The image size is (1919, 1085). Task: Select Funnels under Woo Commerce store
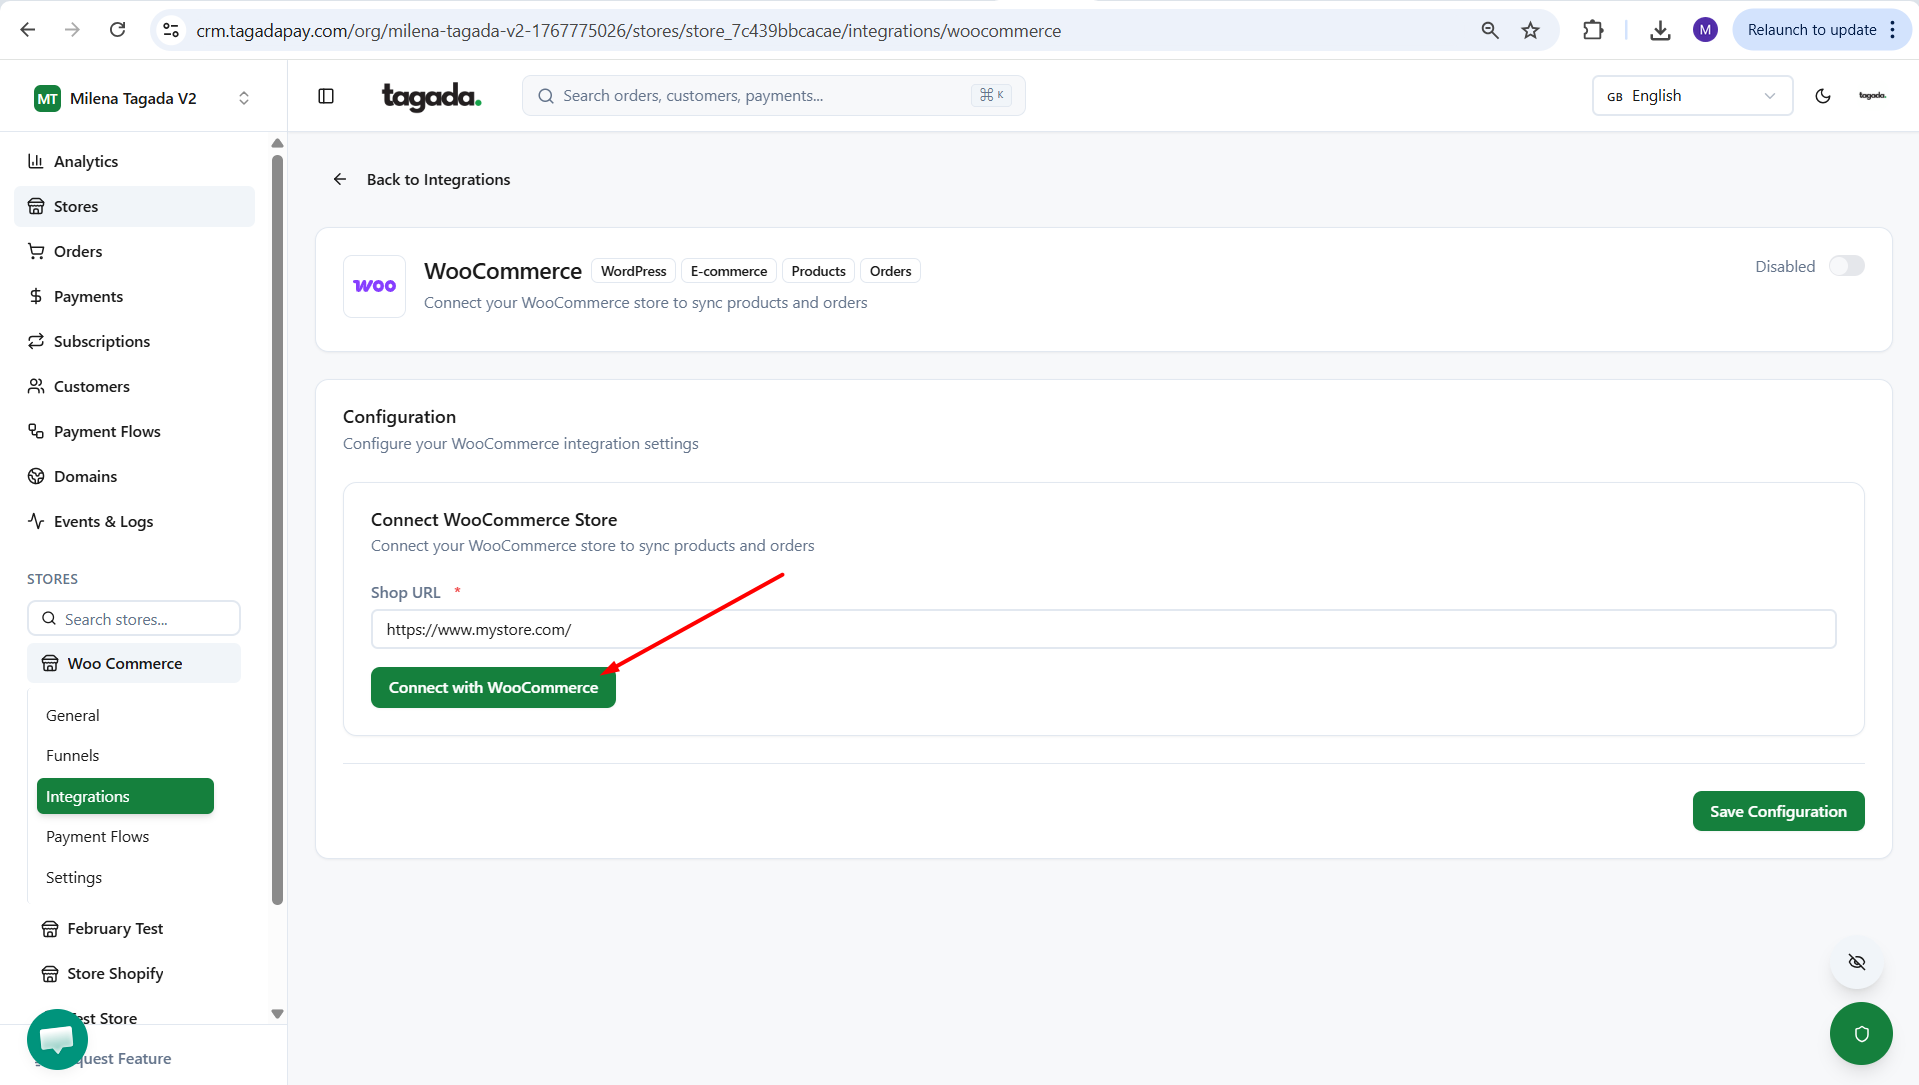[73, 755]
